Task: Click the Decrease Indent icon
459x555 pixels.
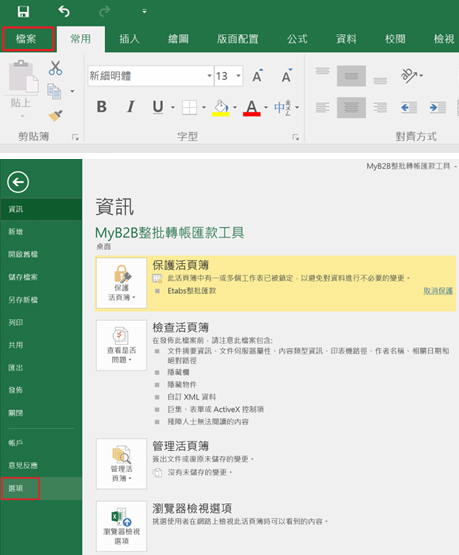Action: tap(409, 107)
